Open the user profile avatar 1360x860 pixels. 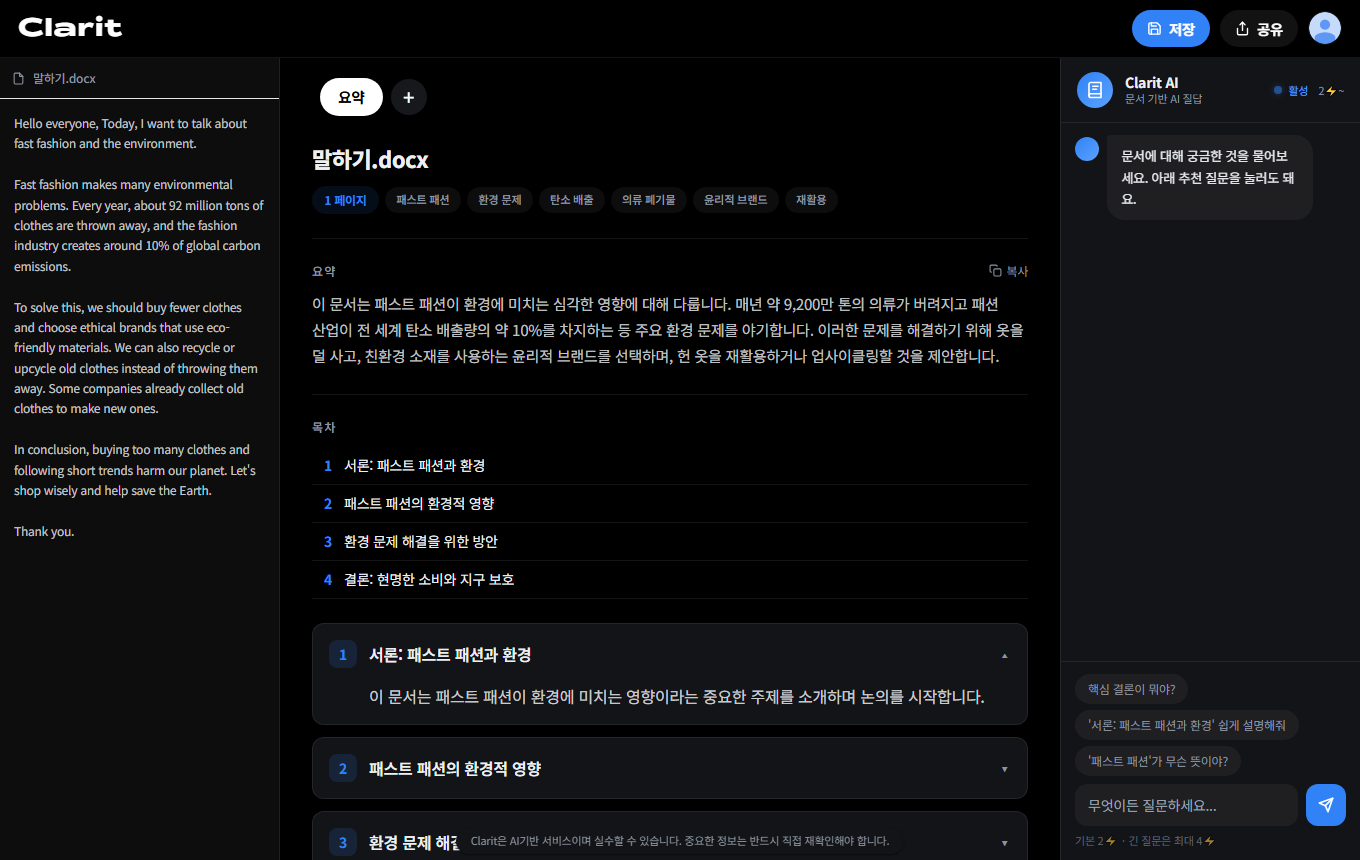tap(1325, 28)
